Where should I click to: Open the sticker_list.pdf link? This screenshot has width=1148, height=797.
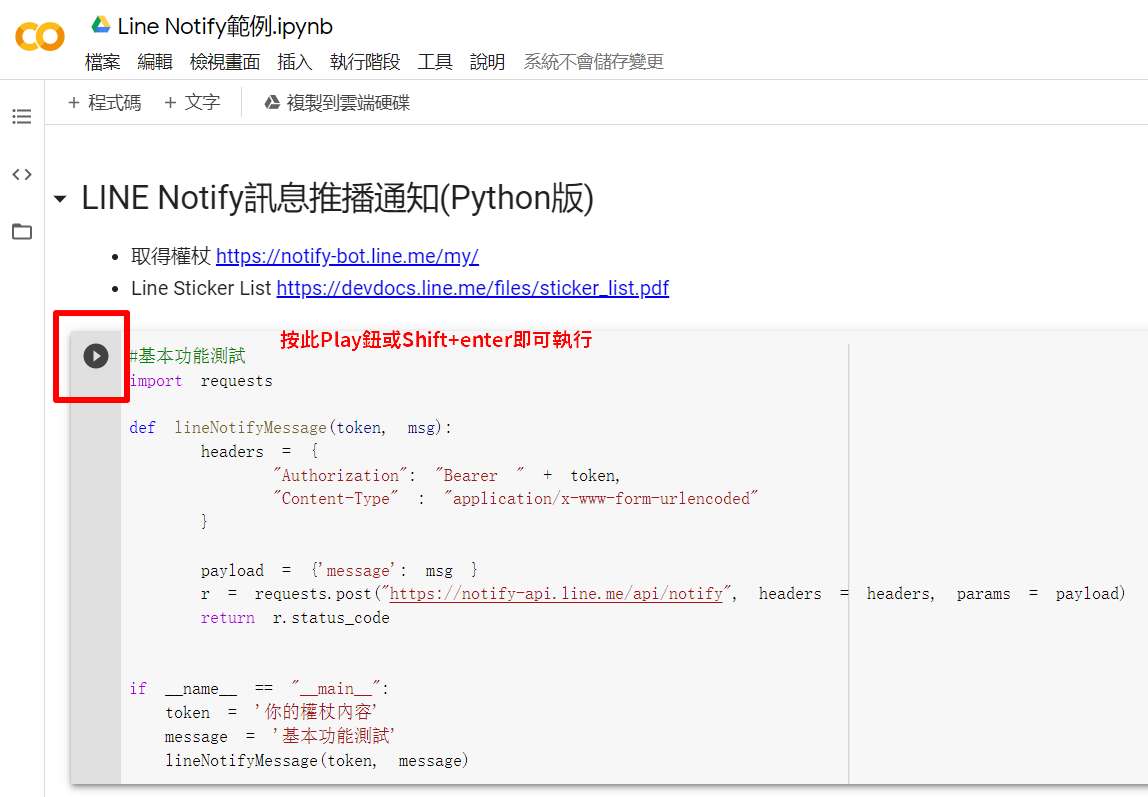(472, 288)
